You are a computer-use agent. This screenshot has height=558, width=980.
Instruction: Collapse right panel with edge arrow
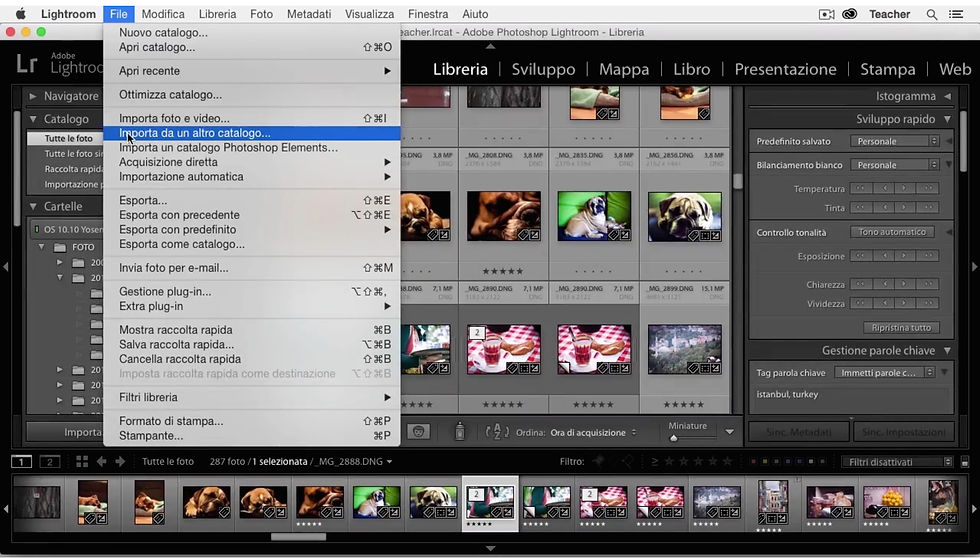pos(974,267)
